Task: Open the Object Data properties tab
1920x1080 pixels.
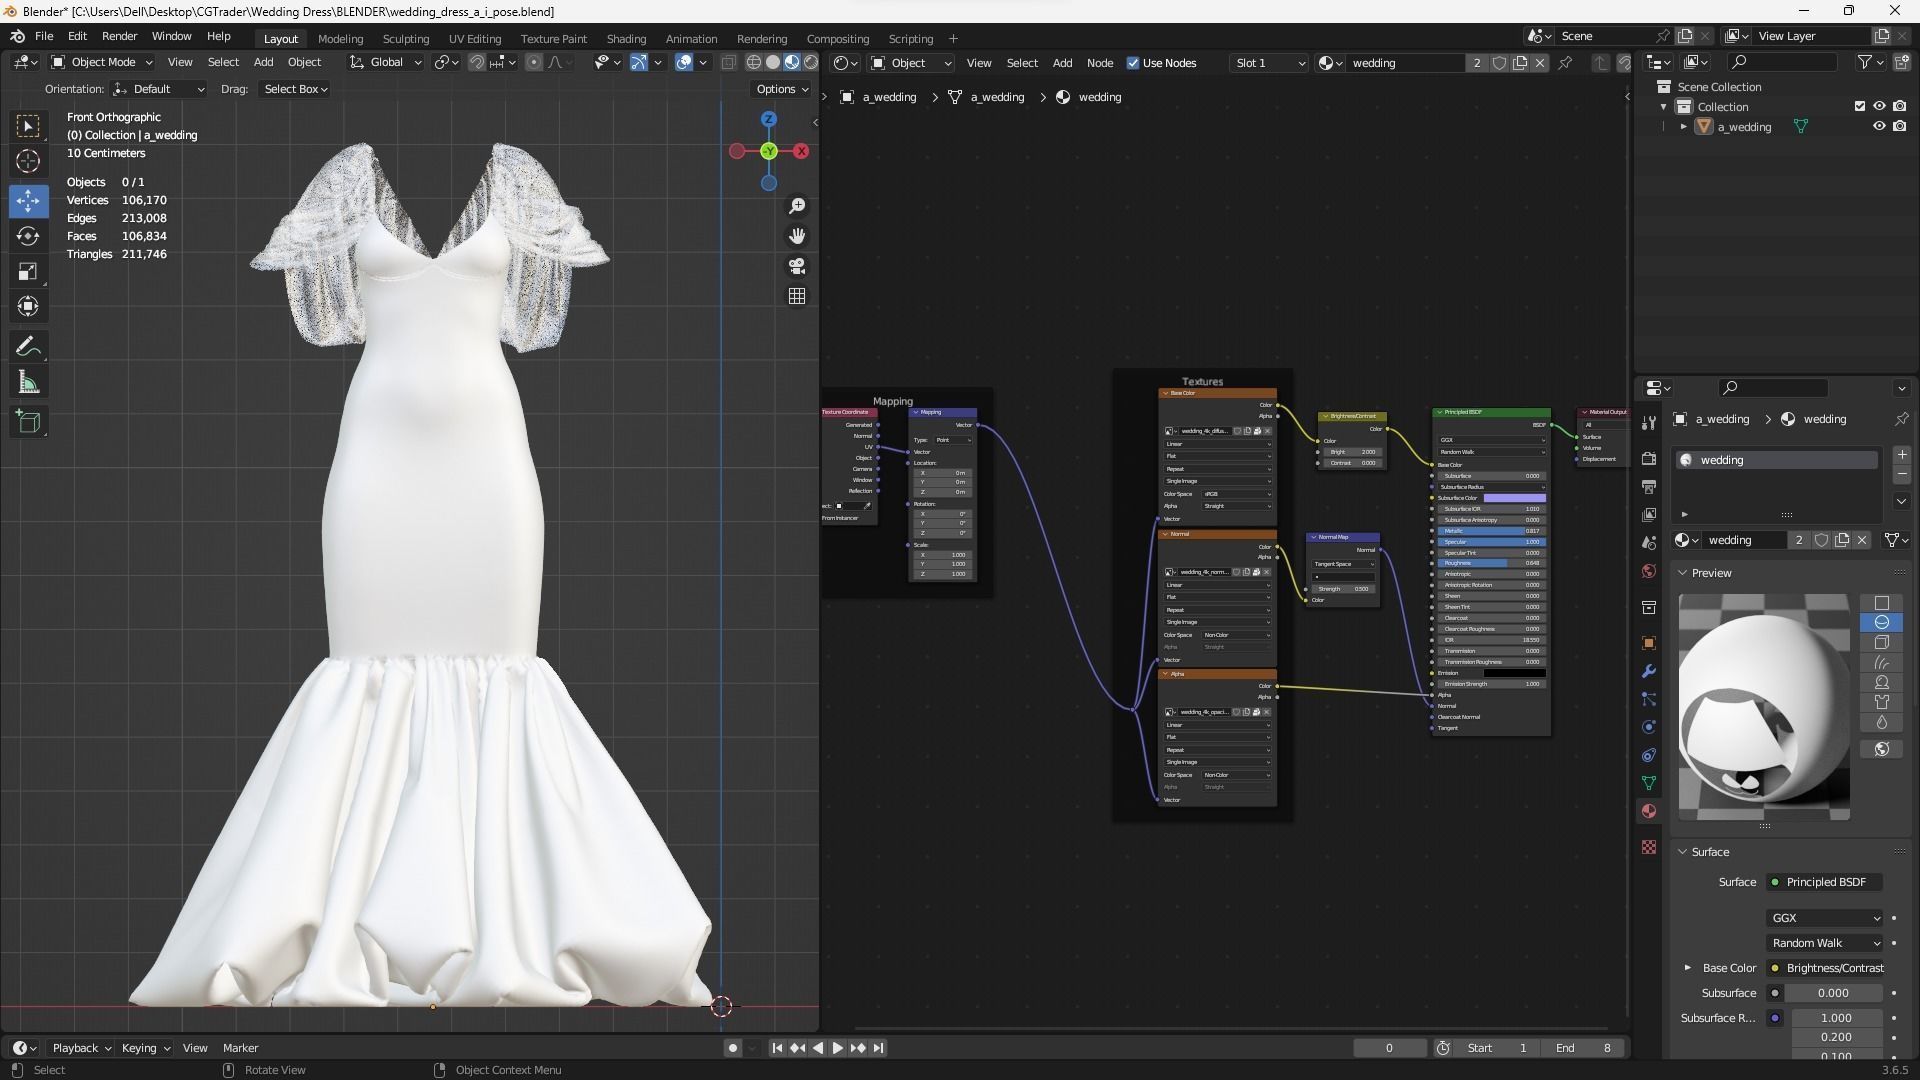Action: tap(1649, 783)
